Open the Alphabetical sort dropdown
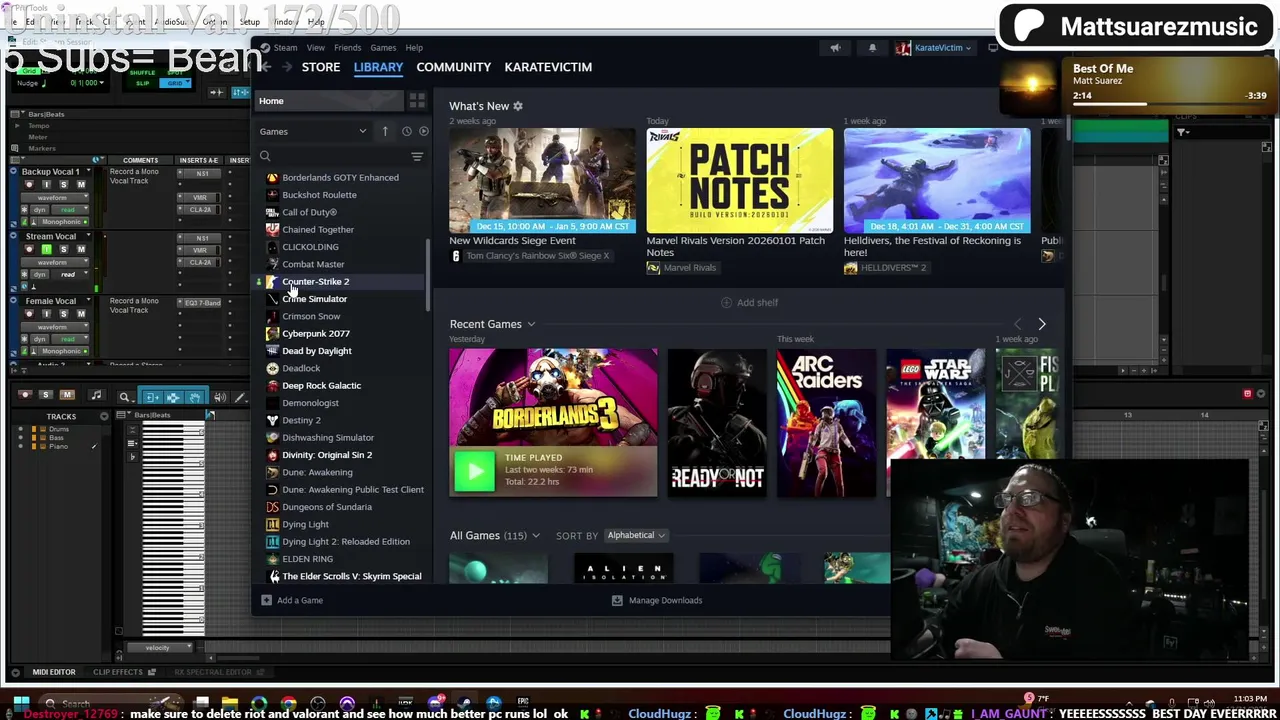The width and height of the screenshot is (1280, 720). (636, 535)
